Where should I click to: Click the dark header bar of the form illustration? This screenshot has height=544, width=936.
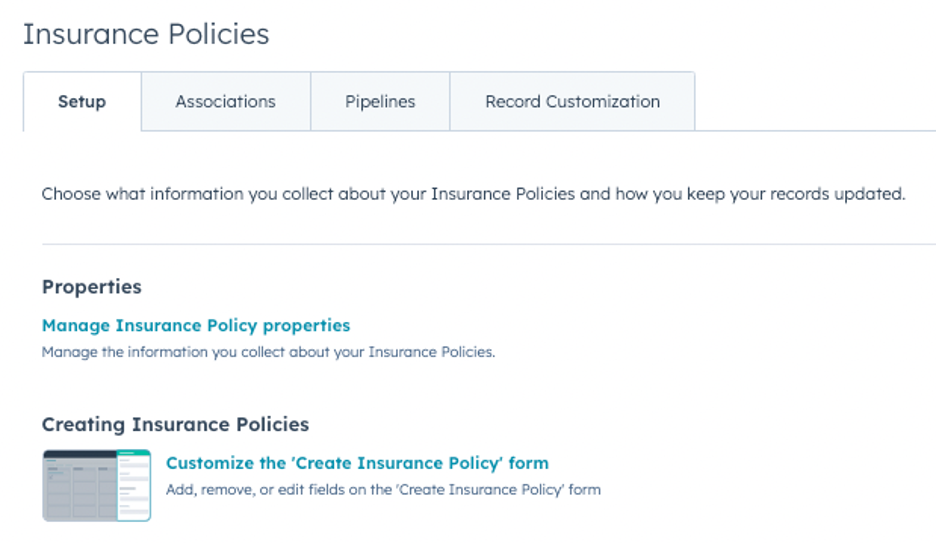[80, 454]
